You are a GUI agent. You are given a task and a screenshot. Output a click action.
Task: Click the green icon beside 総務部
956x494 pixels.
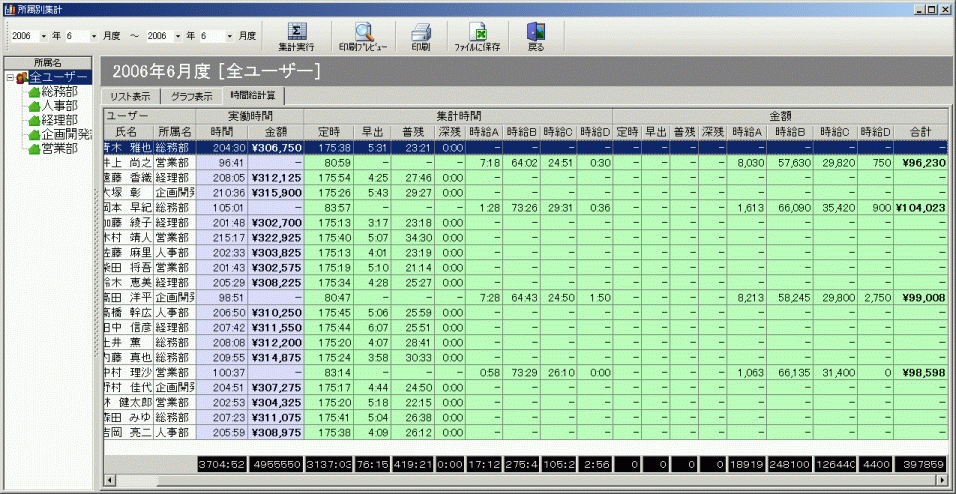pos(34,92)
